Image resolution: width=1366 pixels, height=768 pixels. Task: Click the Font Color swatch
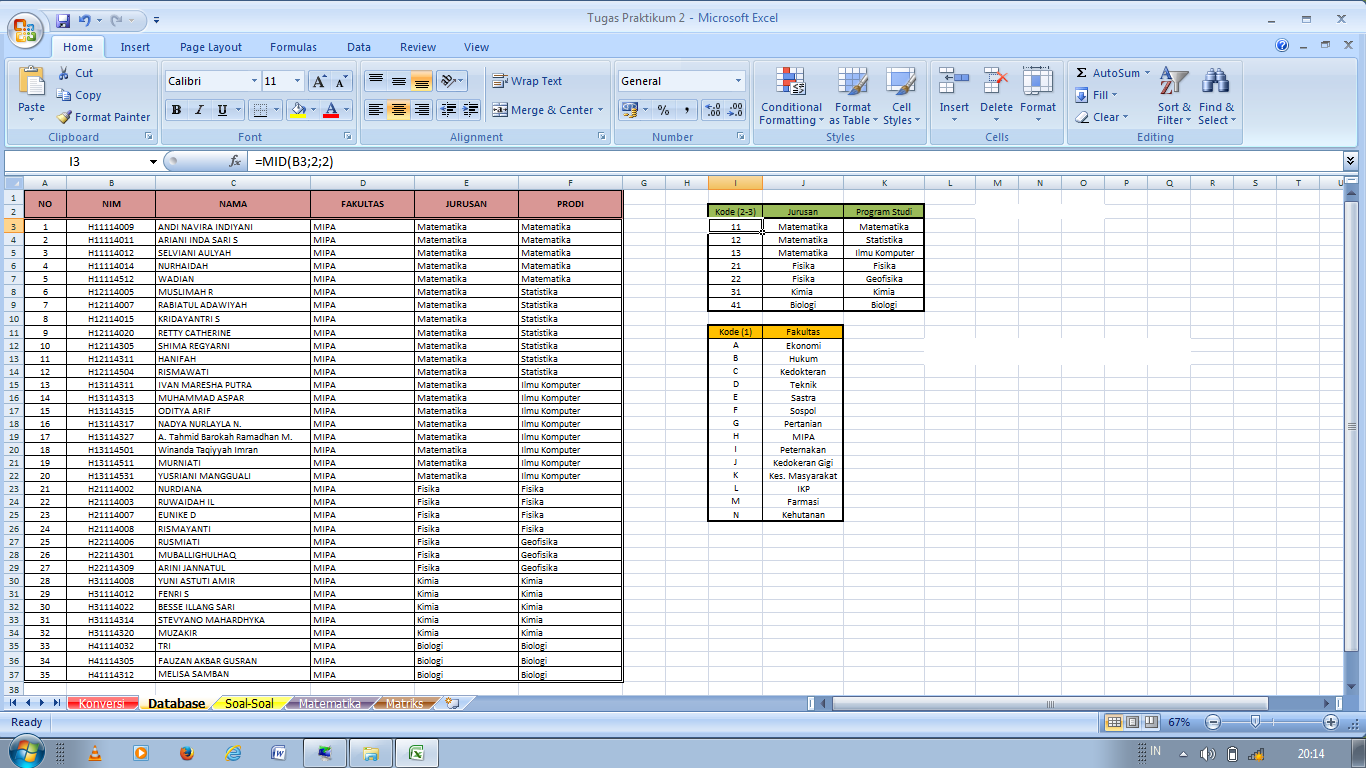tap(330, 110)
